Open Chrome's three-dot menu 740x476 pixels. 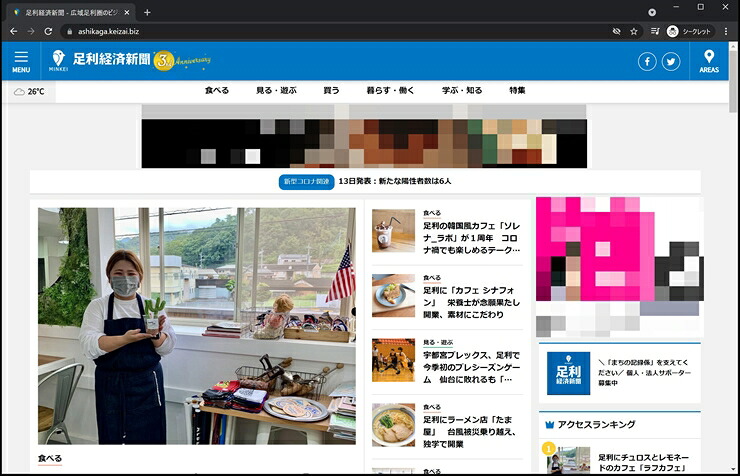coord(726,32)
